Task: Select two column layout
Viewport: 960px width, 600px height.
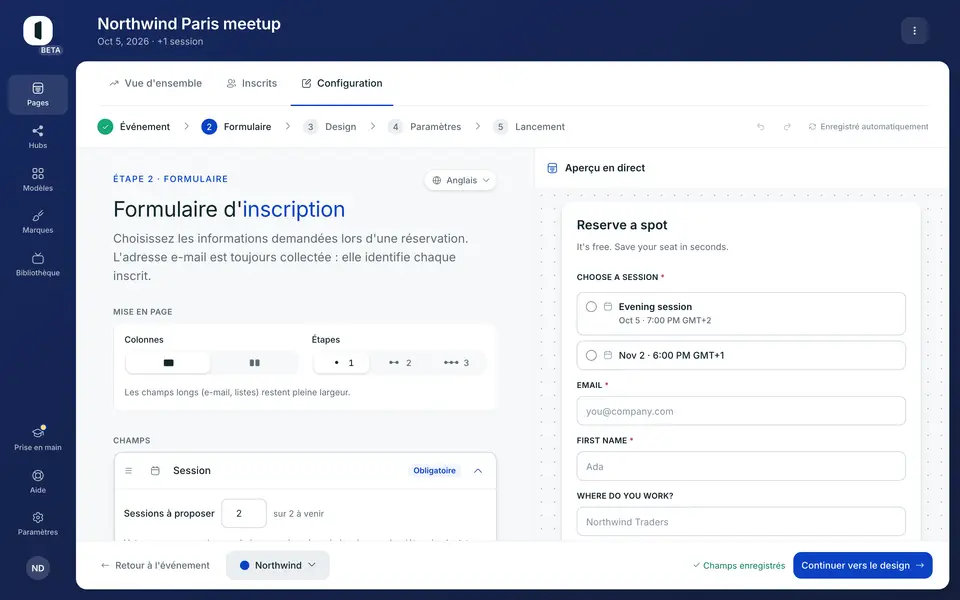Action: pos(255,362)
